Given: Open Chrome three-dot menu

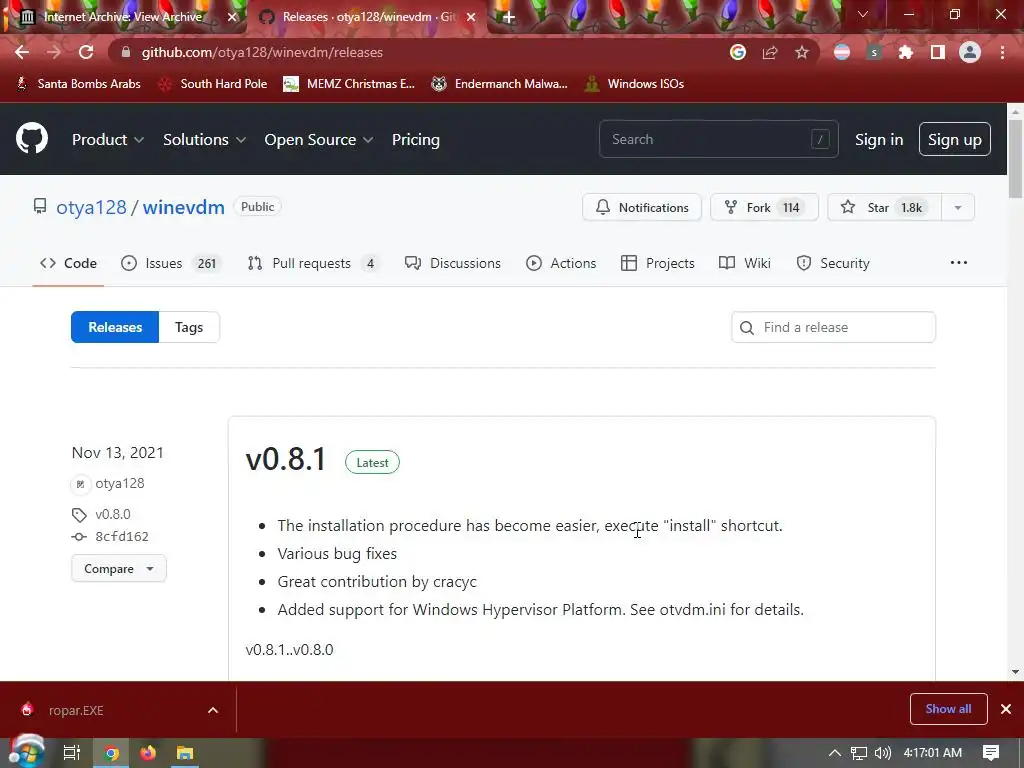Looking at the screenshot, I should point(1002,52).
